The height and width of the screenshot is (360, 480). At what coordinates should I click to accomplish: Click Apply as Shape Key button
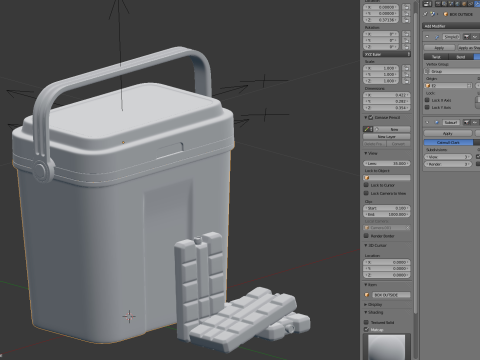[x=469, y=48]
